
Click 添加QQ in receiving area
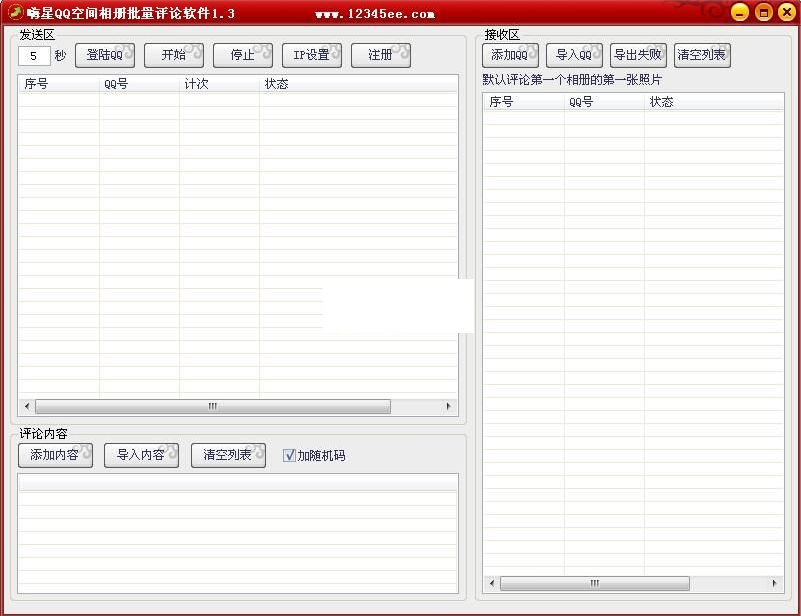click(510, 55)
